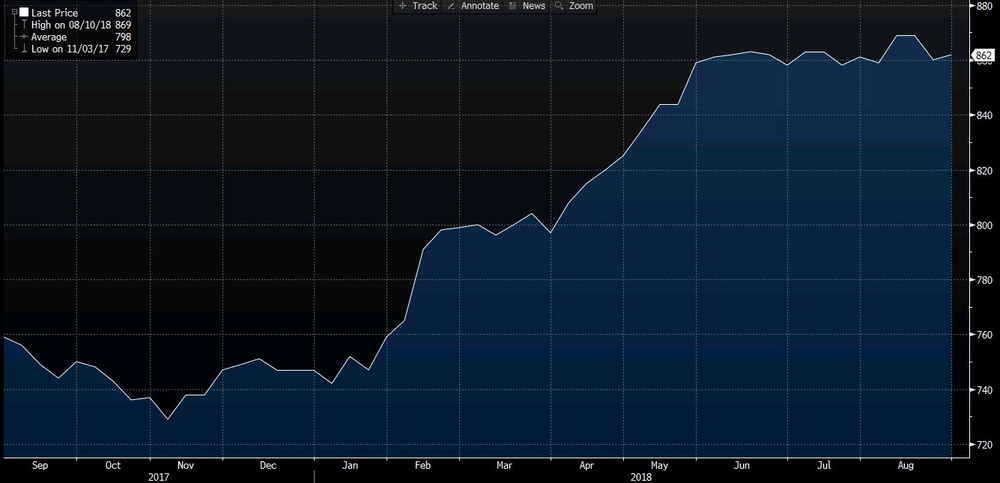Click the Last Price legend label
This screenshot has height=483, width=1000.
click(56, 13)
